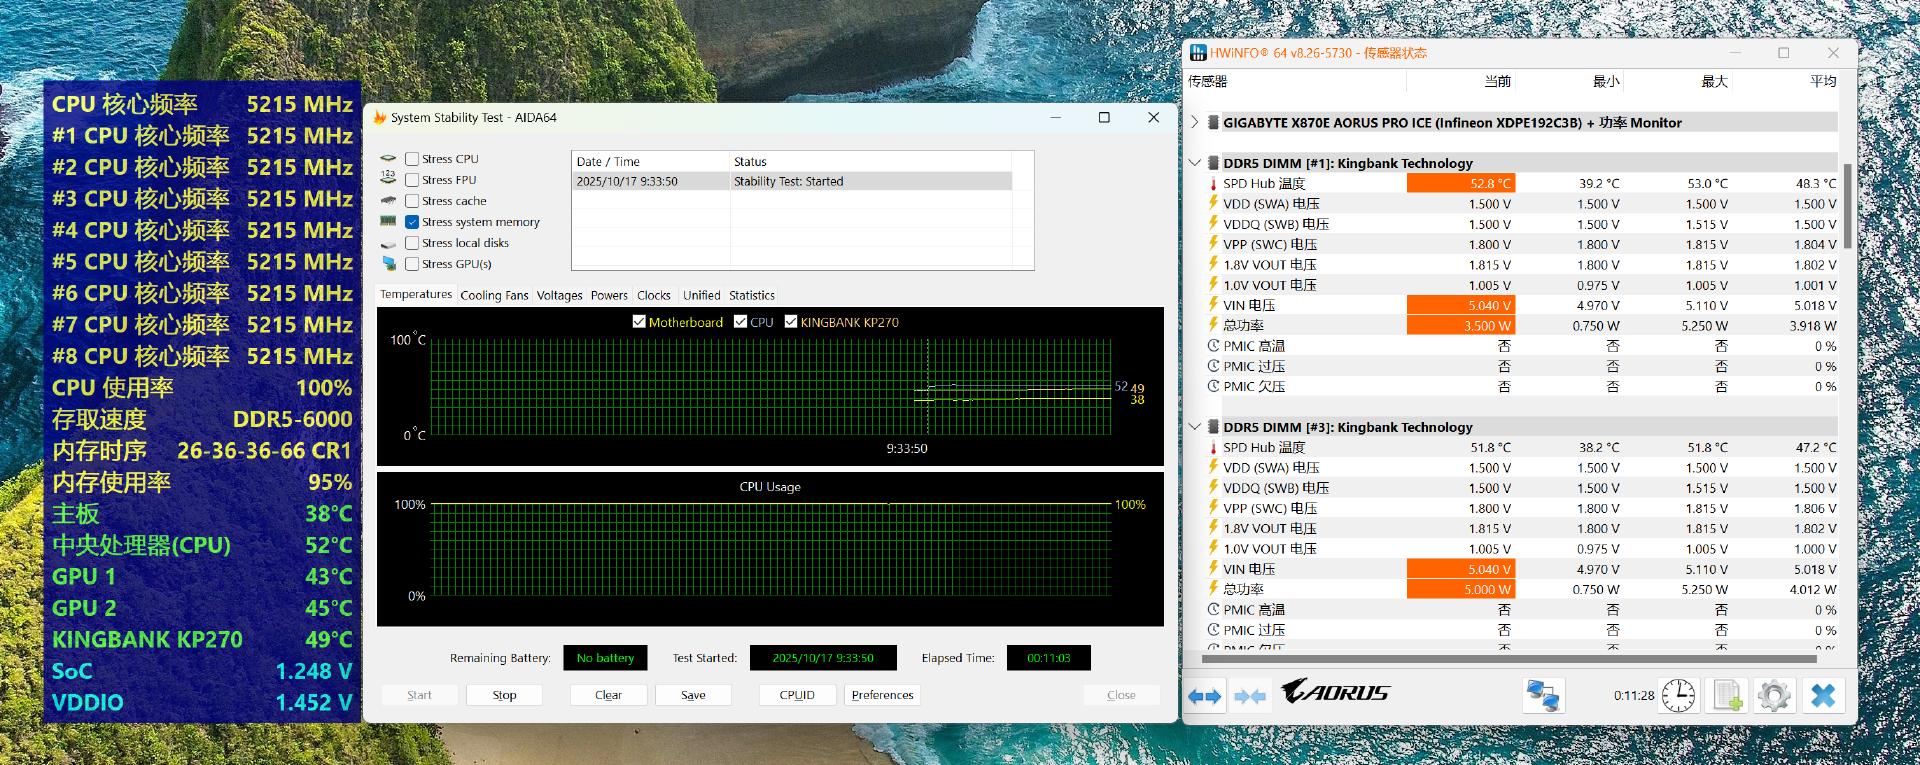Enable the Stress FPU checkbox

(412, 180)
